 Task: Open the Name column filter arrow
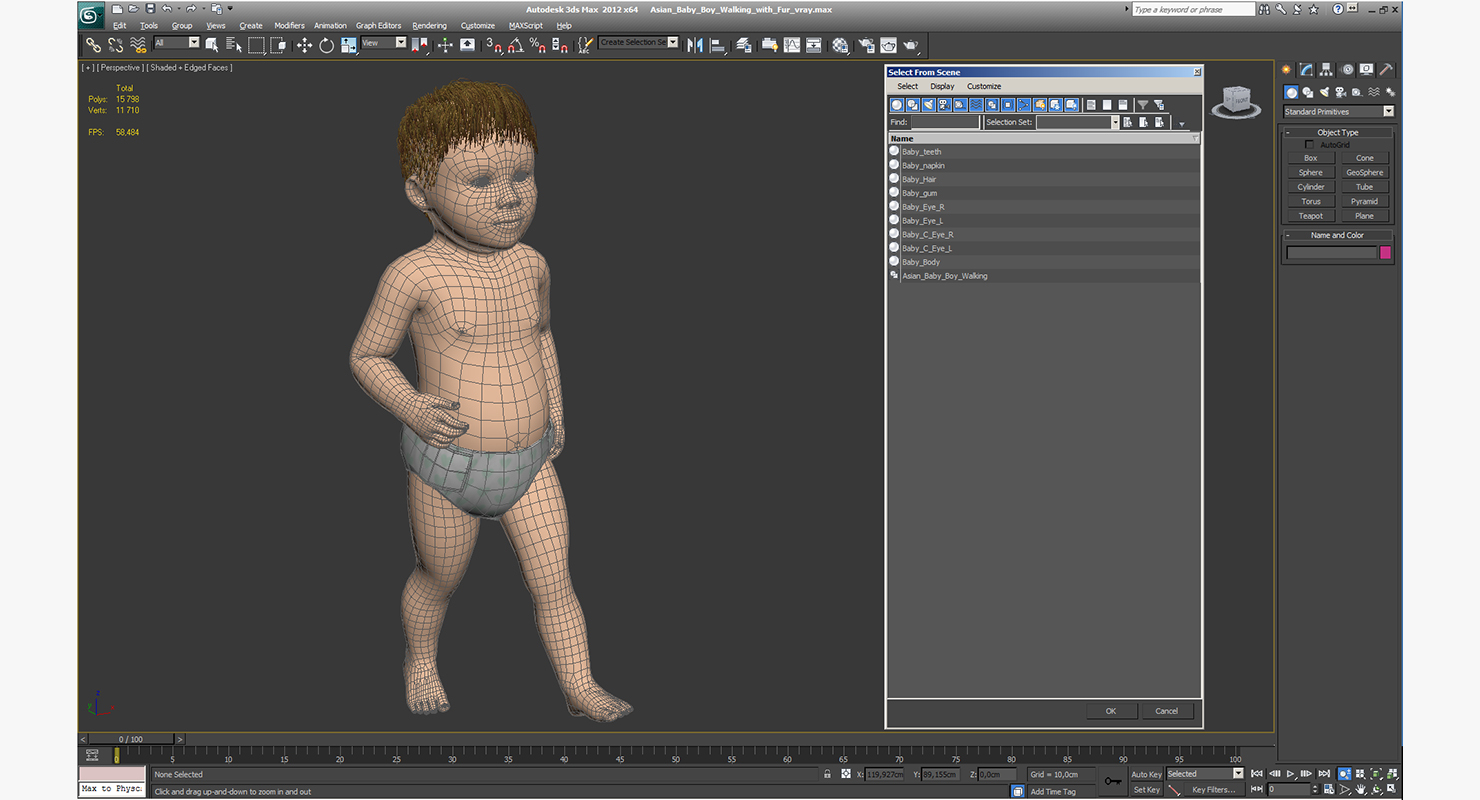[x=1195, y=139]
